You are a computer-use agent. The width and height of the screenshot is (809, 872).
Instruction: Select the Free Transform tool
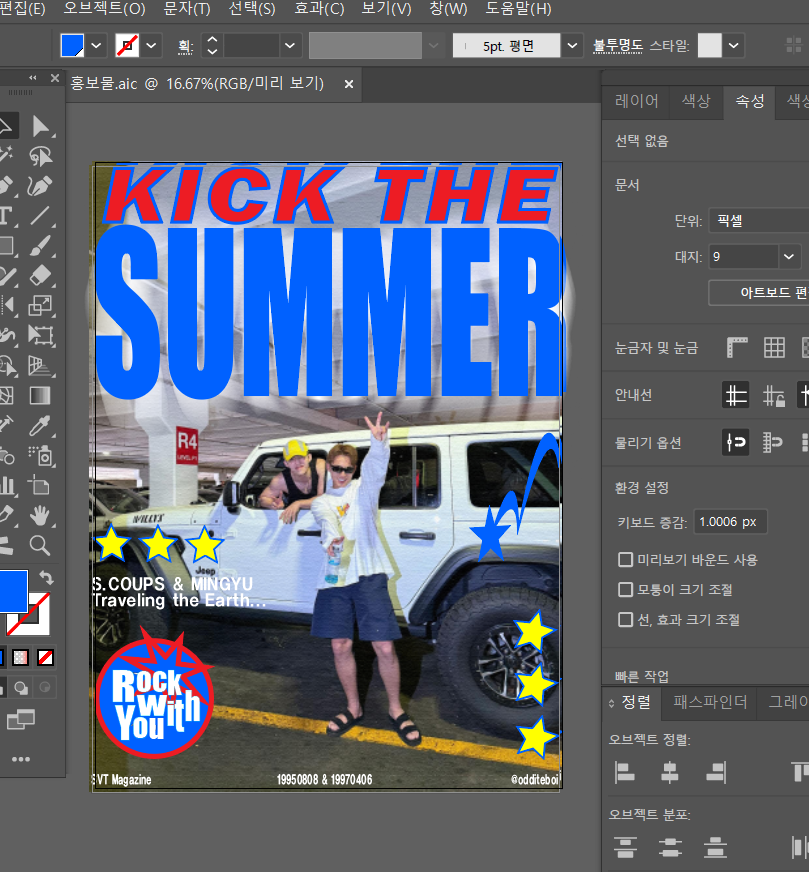tap(41, 335)
